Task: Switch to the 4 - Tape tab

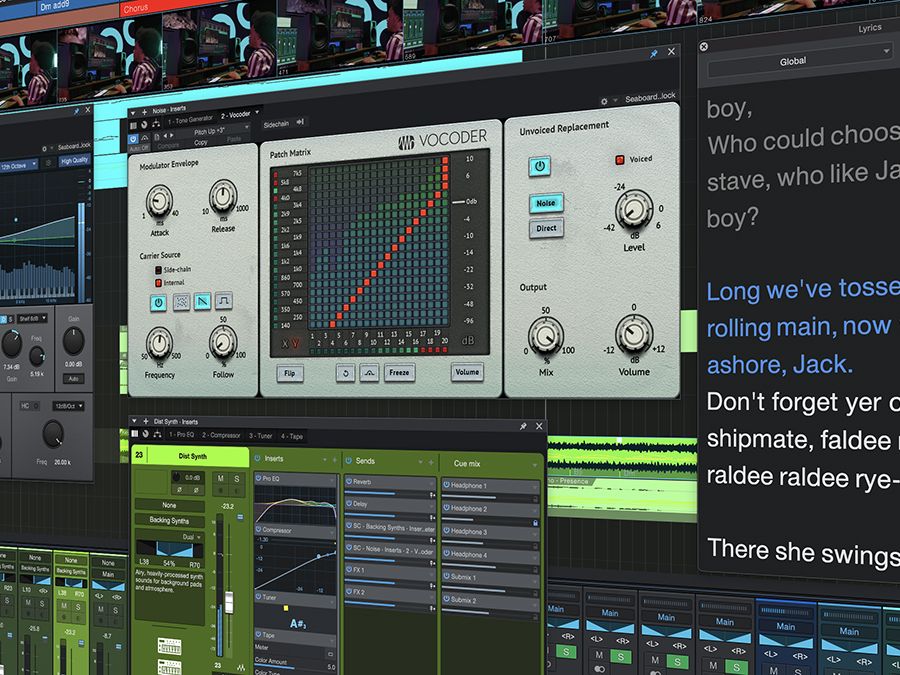Action: tap(292, 436)
